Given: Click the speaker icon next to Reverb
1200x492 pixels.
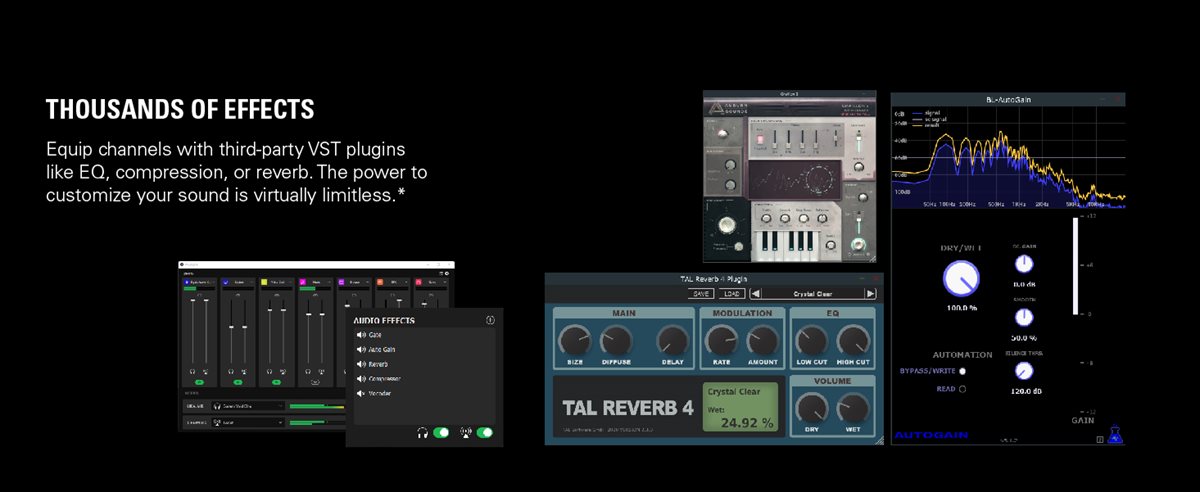Looking at the screenshot, I should 360,364.
